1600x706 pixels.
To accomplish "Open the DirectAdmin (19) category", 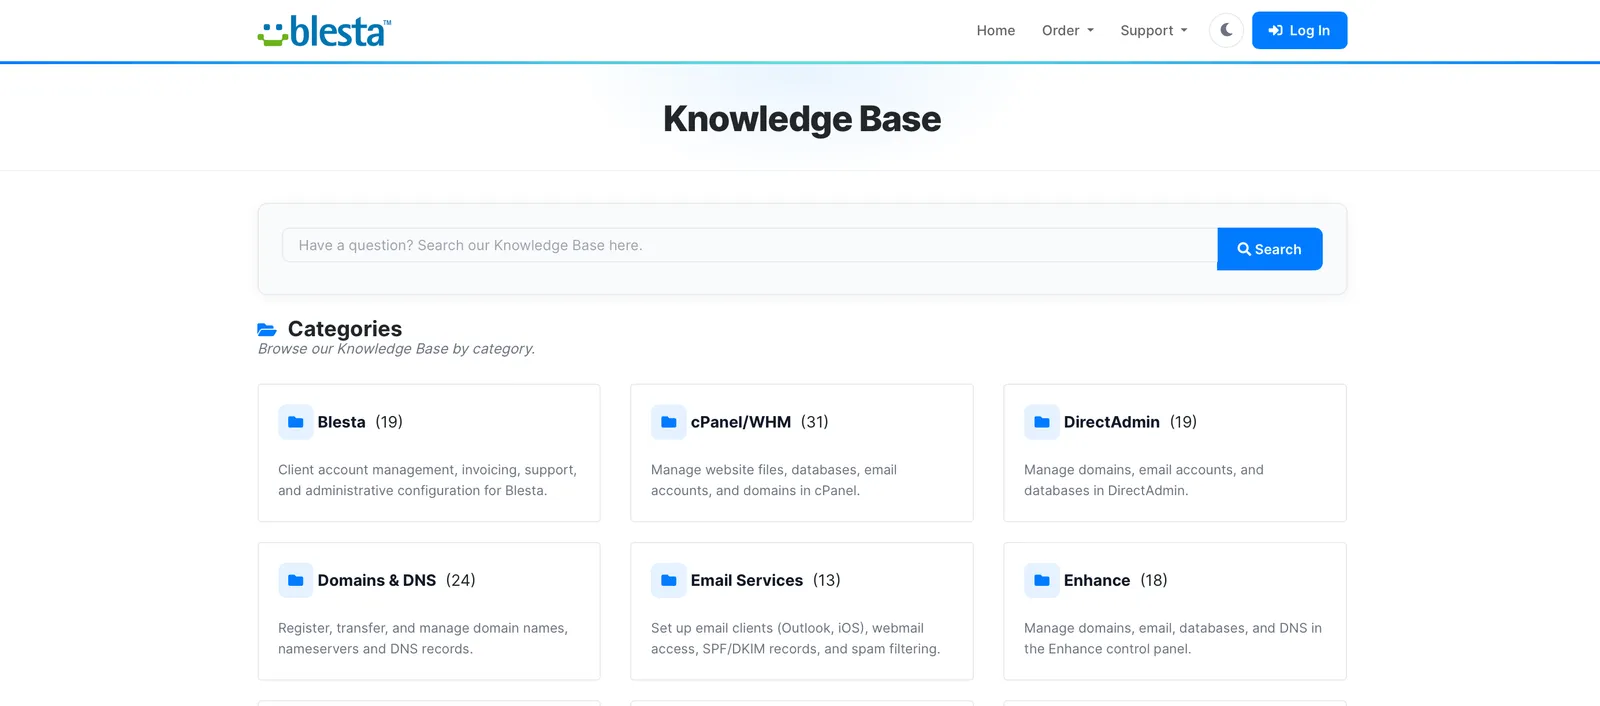I will click(x=1130, y=422).
